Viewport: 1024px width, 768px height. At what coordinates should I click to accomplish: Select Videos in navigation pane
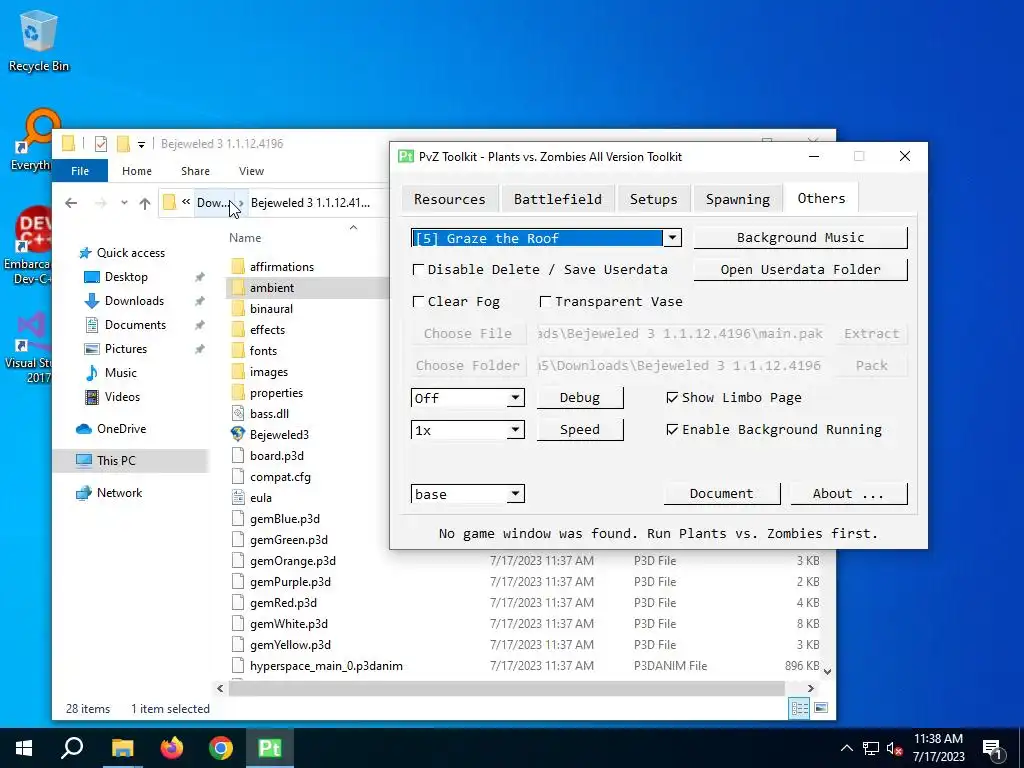122,397
